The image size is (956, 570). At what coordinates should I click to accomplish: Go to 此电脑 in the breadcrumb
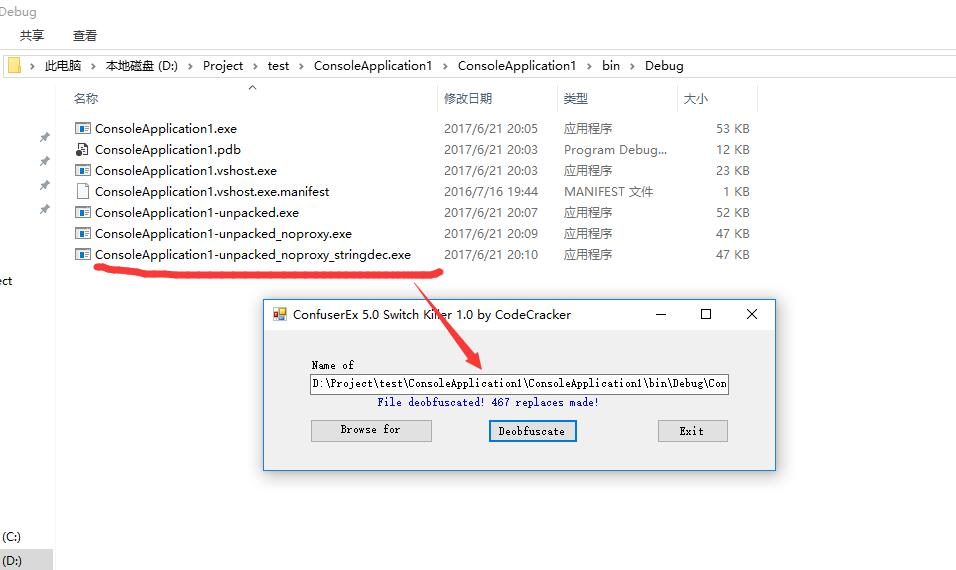pos(63,66)
